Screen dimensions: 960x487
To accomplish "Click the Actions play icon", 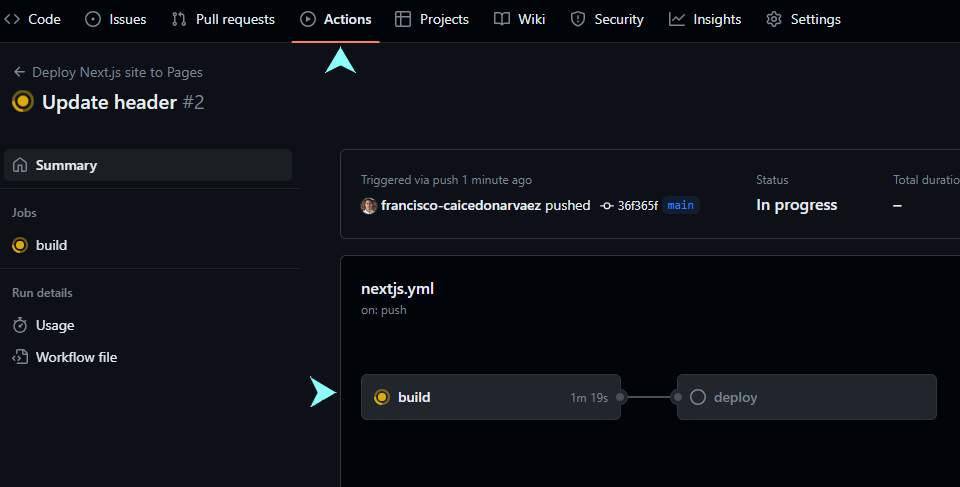I will pos(308,20).
